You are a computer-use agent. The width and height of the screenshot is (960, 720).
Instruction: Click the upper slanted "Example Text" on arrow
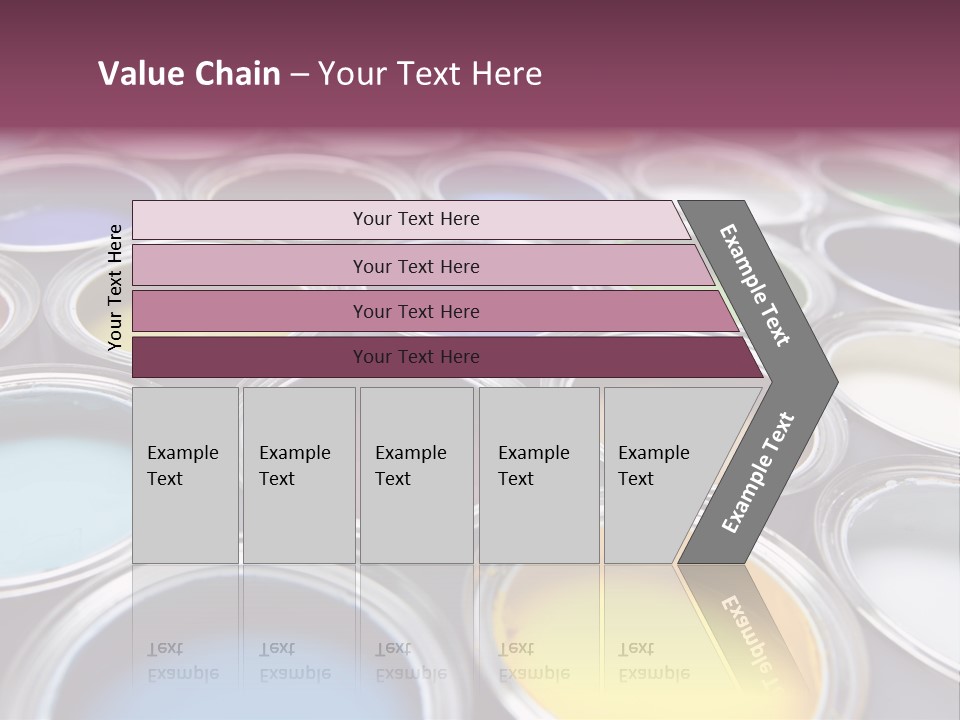click(755, 285)
